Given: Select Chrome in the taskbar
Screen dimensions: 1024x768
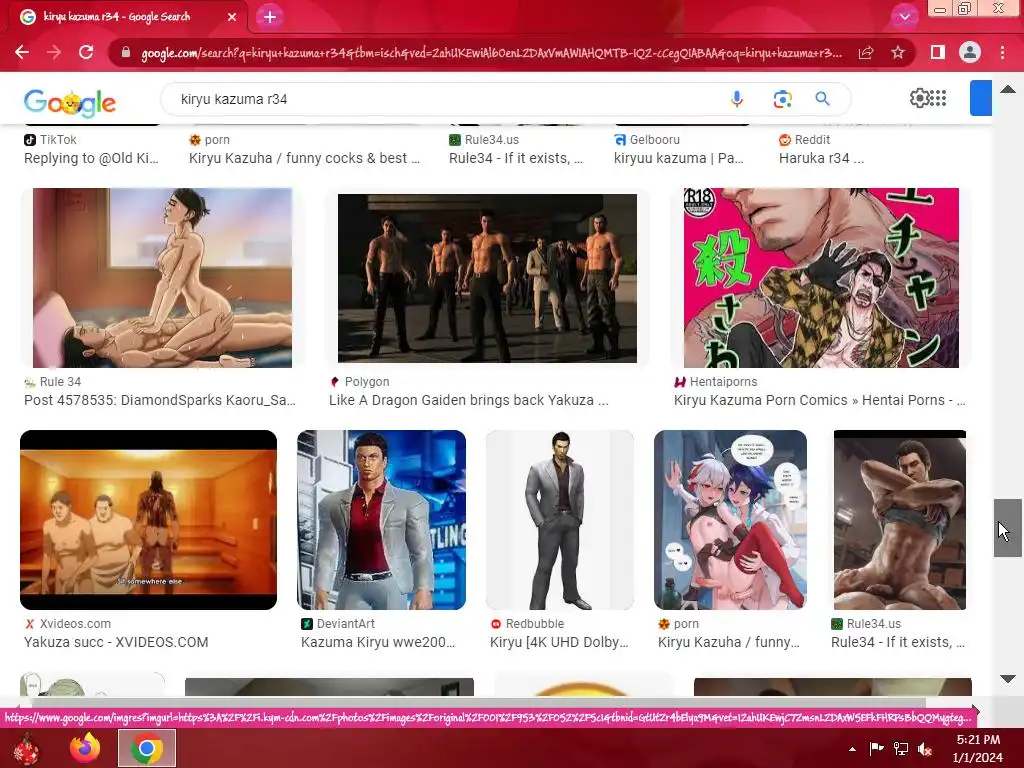Looking at the screenshot, I should click(147, 748).
